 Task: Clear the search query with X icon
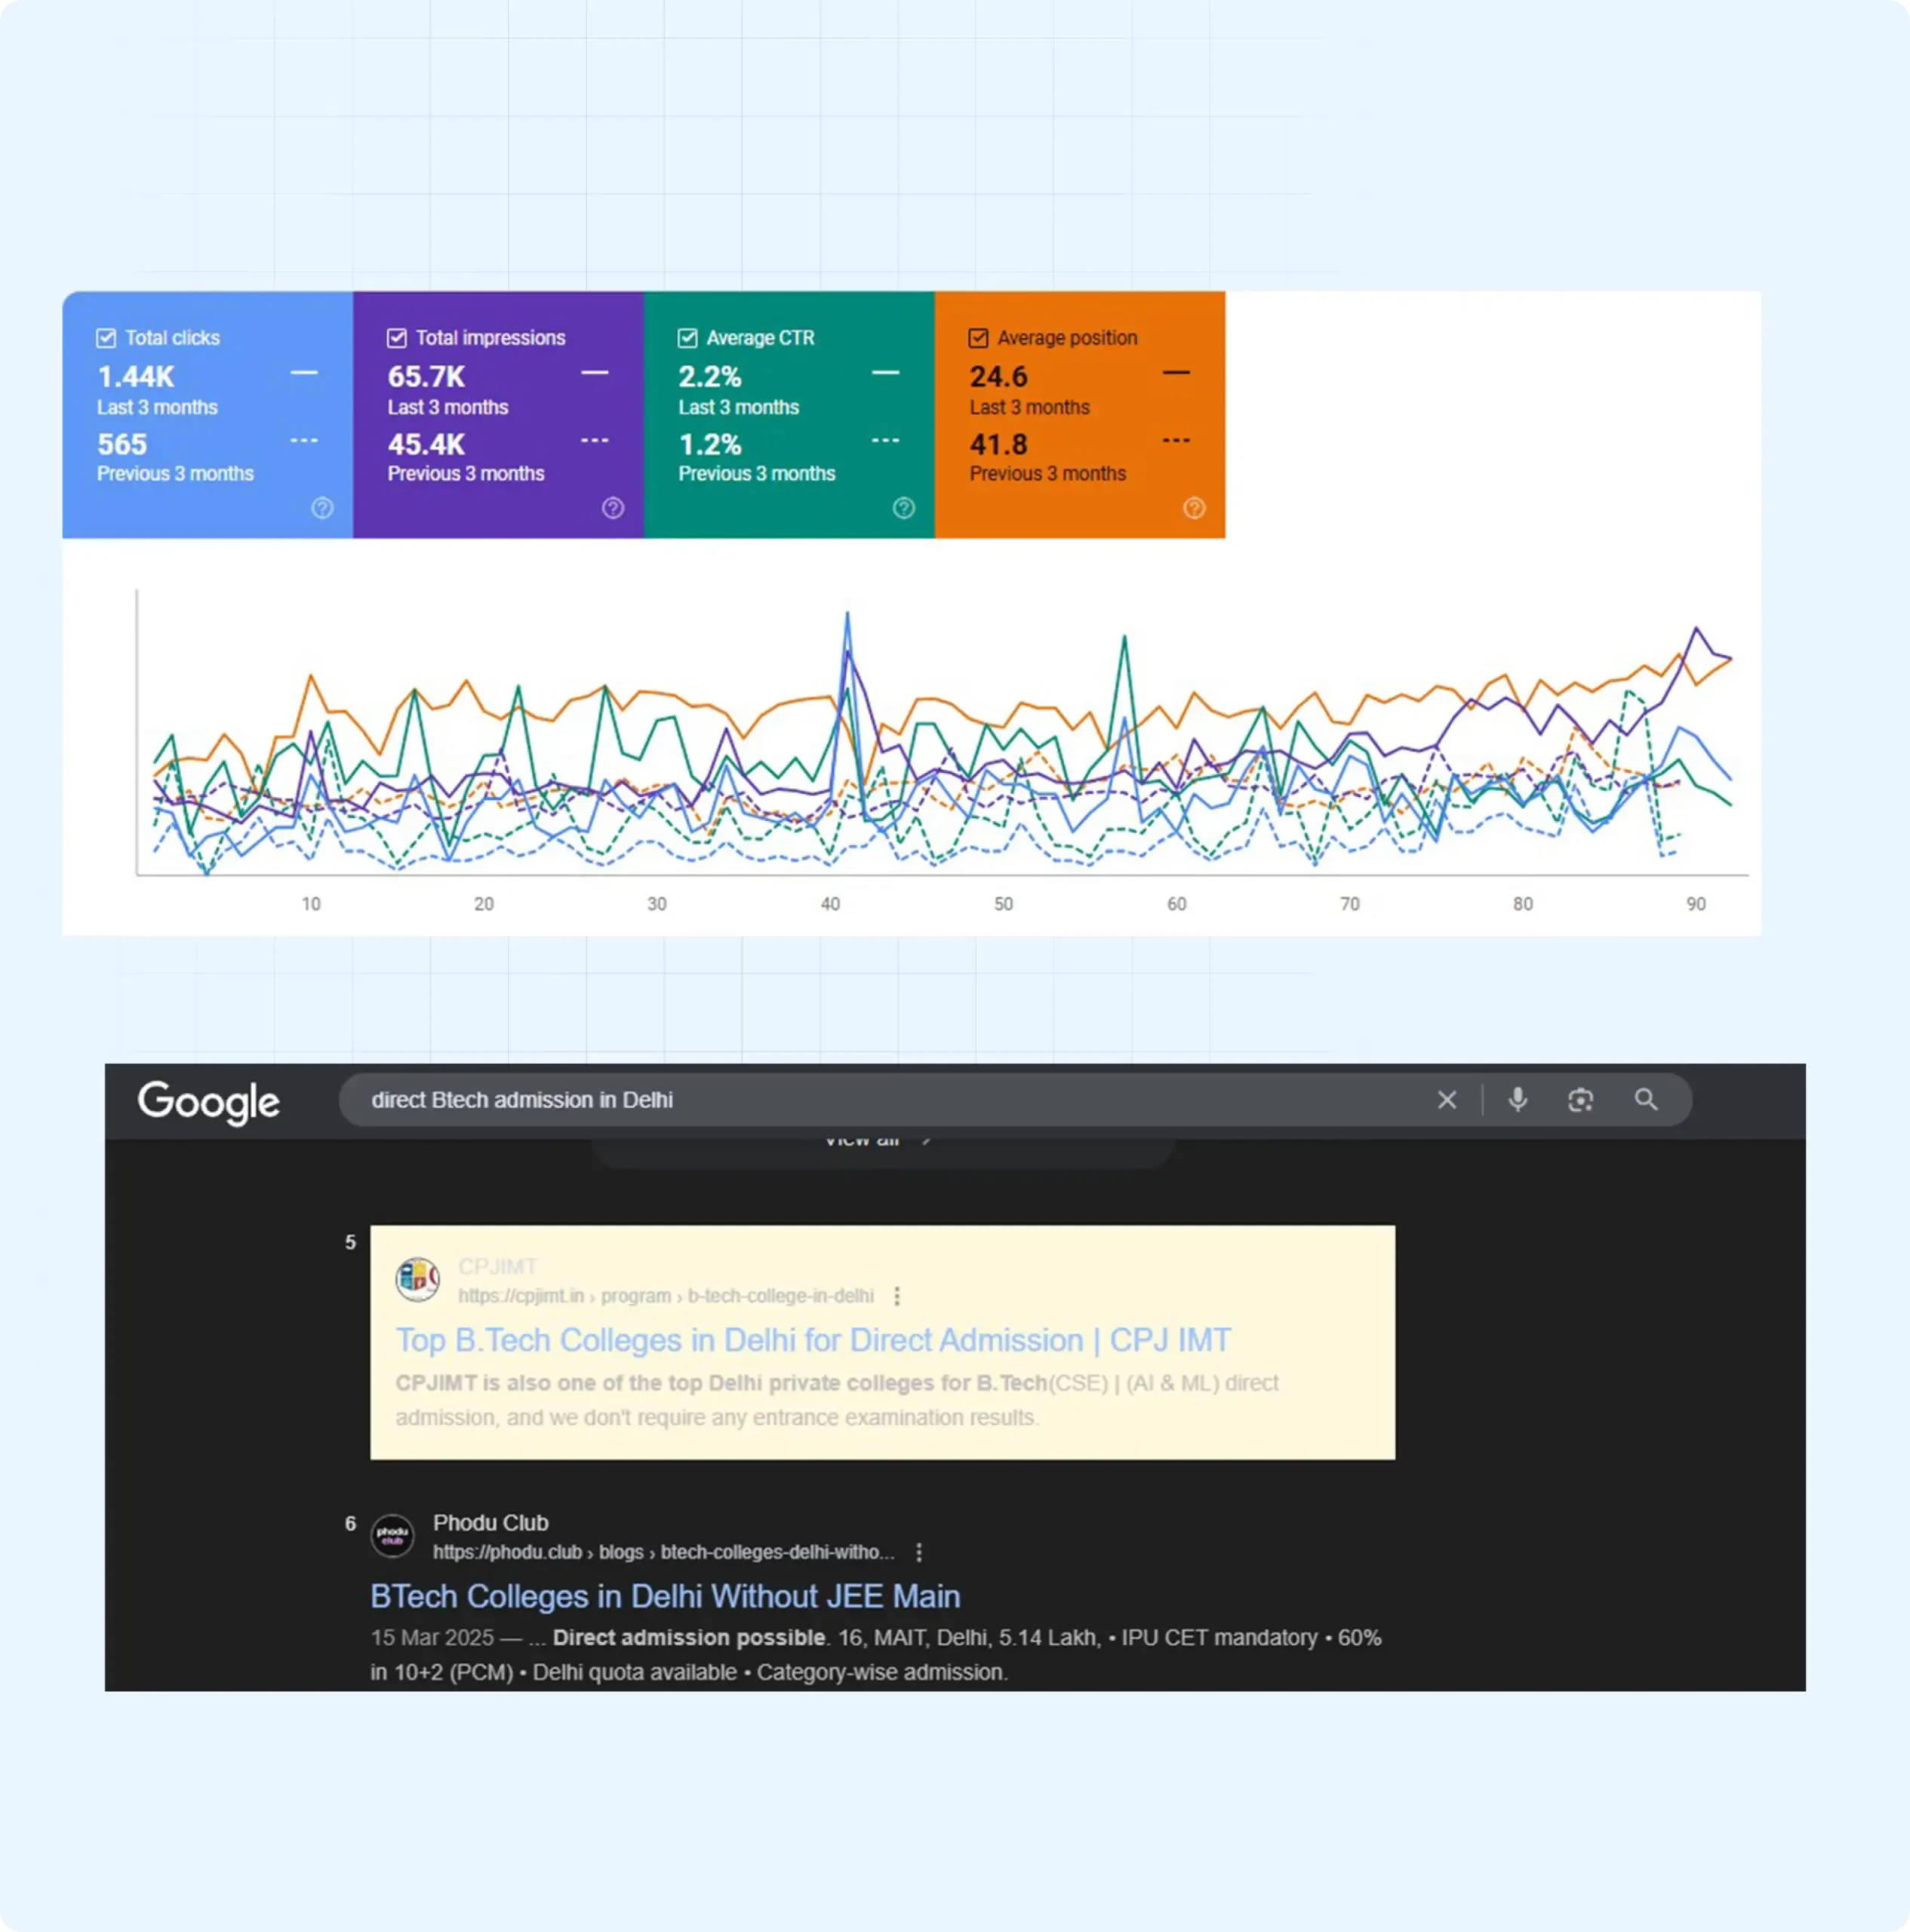(x=1447, y=1100)
